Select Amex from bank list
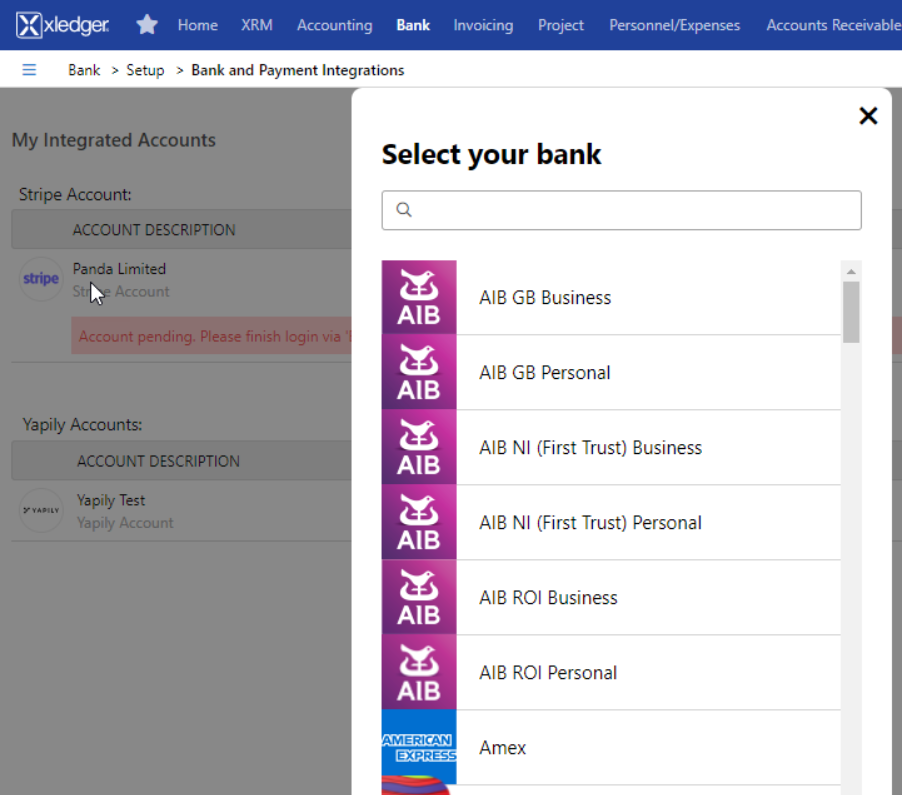902x795 pixels. pyautogui.click(x=611, y=747)
